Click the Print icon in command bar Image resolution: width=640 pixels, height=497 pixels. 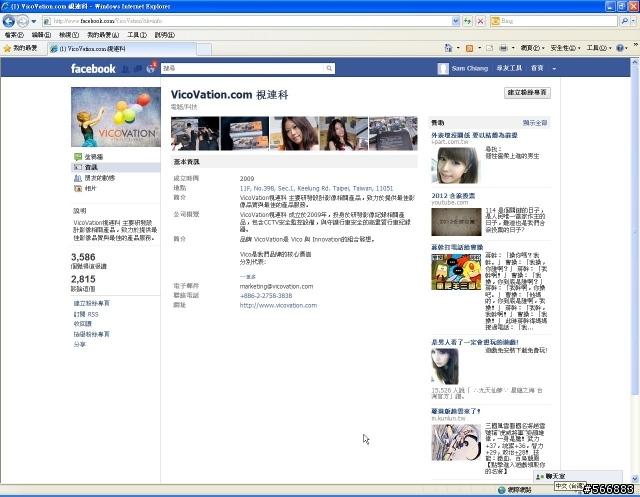tap(503, 48)
